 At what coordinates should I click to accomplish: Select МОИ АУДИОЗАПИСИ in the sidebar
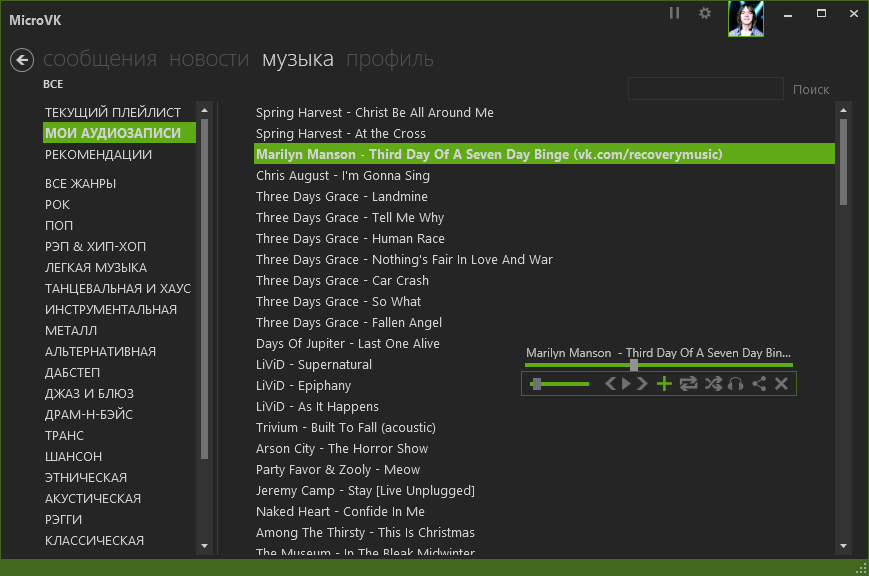click(x=119, y=133)
